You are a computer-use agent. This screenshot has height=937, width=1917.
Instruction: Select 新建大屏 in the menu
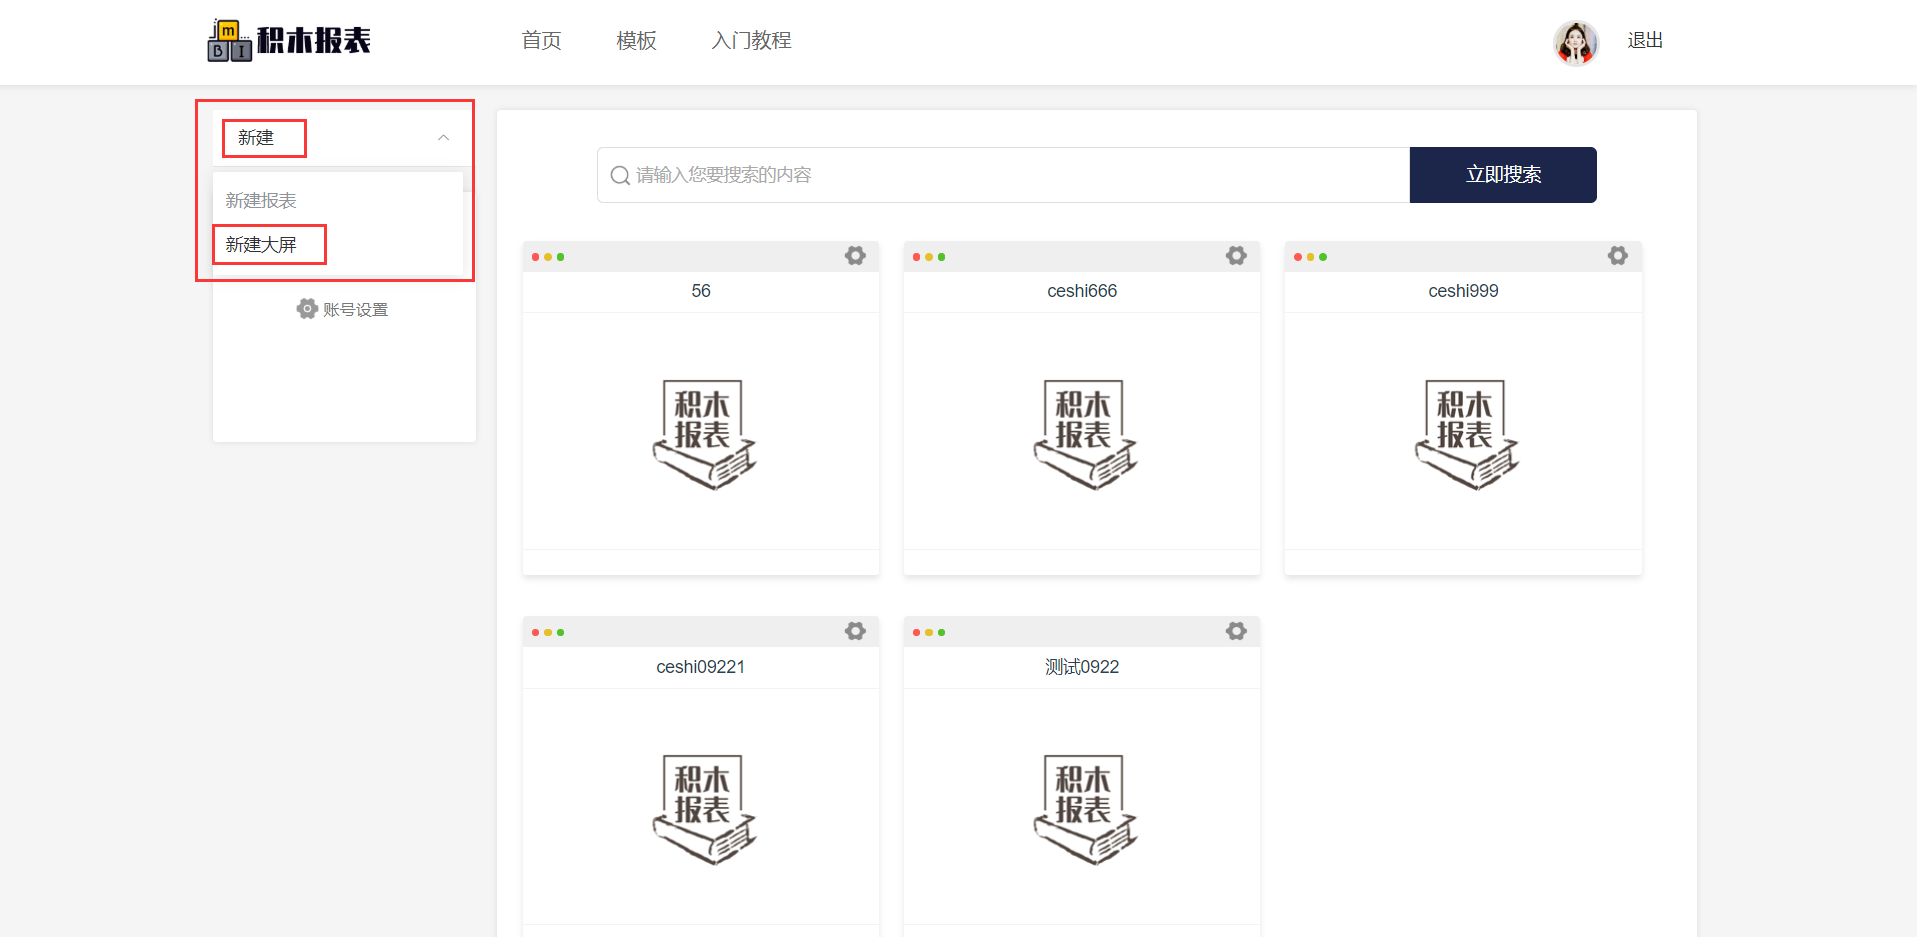click(261, 245)
